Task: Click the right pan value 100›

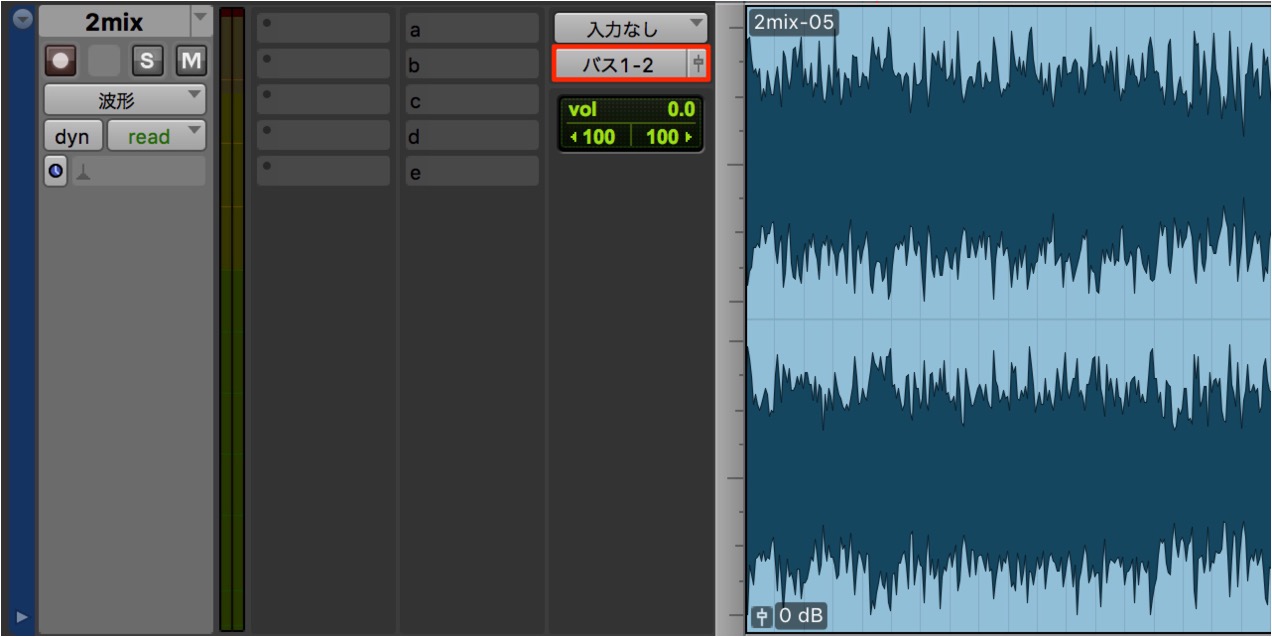Action: click(x=665, y=136)
